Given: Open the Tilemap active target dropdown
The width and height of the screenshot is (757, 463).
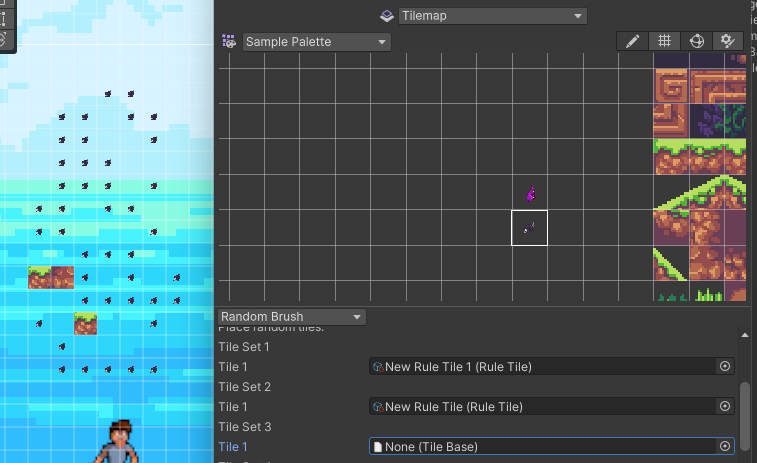Looking at the screenshot, I should (x=492, y=16).
